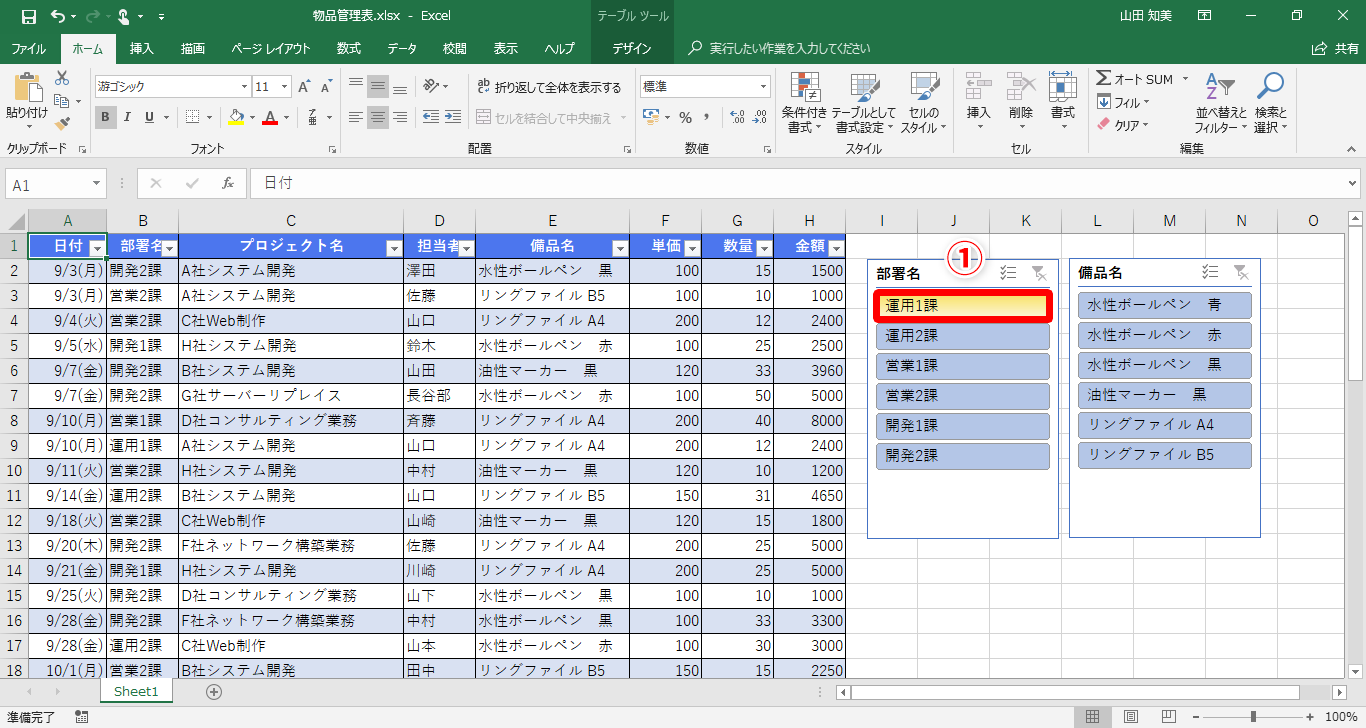Toggle center horizontal alignment
Image resolution: width=1366 pixels, height=728 pixels.
click(377, 118)
